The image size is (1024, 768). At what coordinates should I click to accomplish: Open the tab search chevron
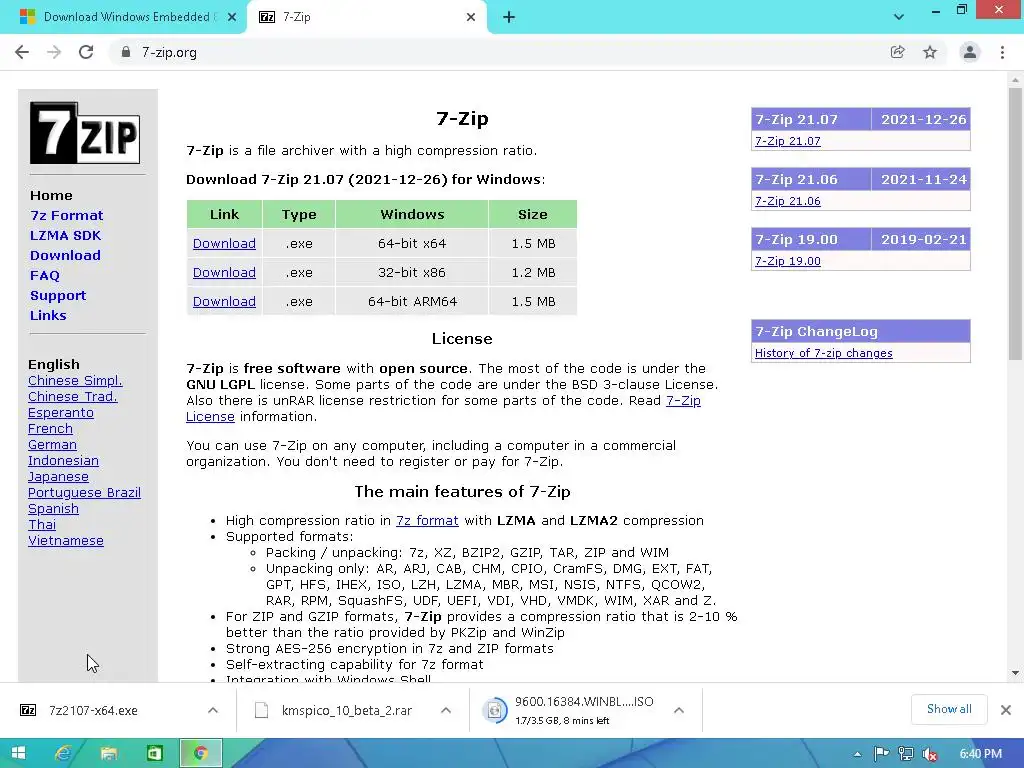coord(899,17)
